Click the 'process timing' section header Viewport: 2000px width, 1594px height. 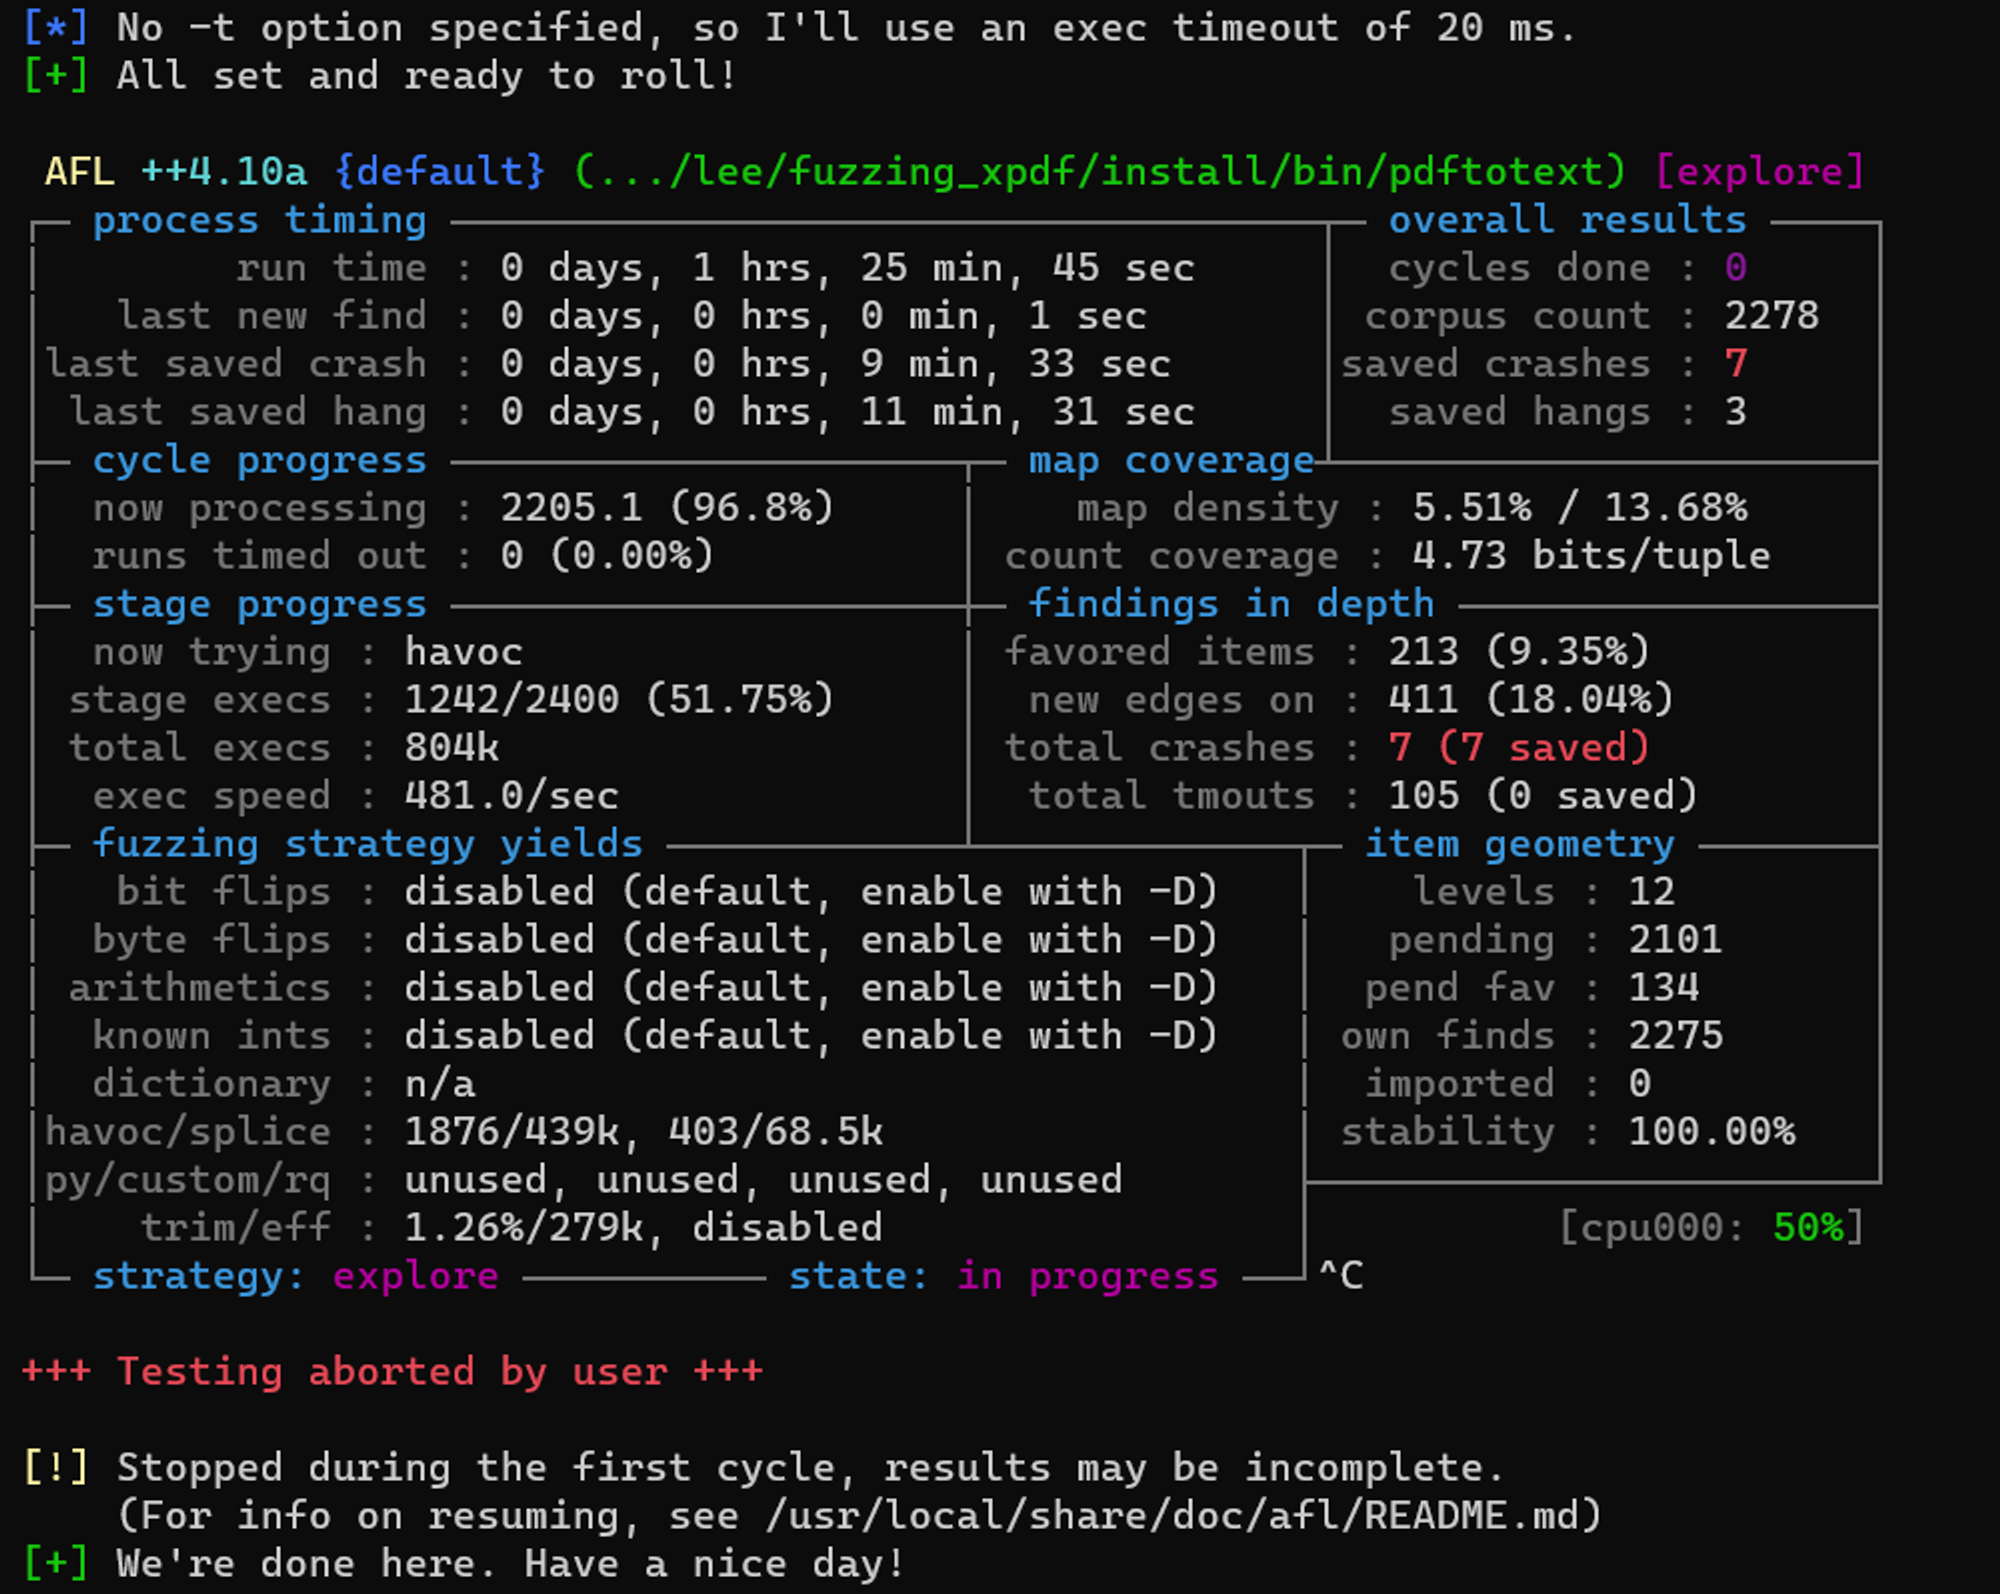click(259, 220)
